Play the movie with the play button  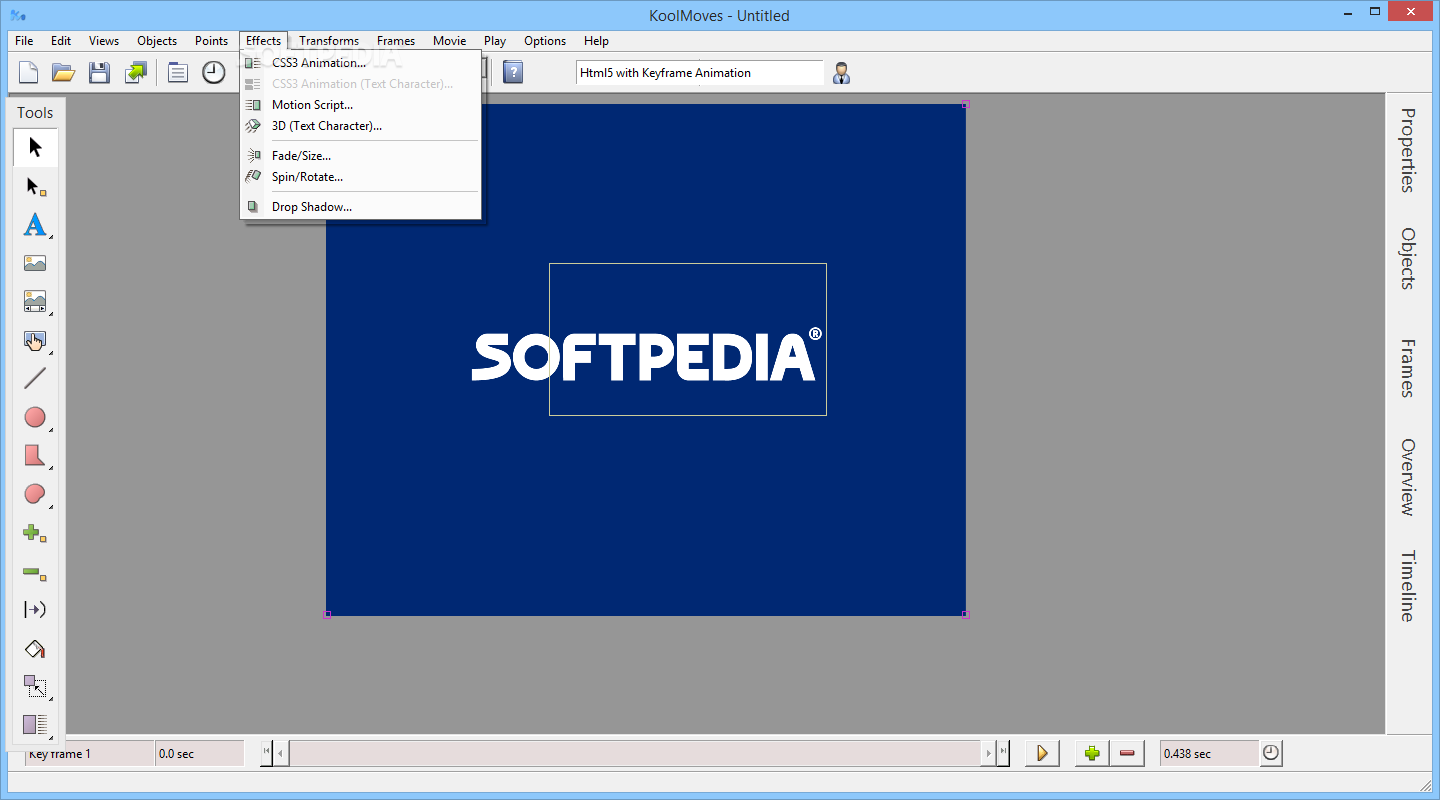[x=1042, y=753]
